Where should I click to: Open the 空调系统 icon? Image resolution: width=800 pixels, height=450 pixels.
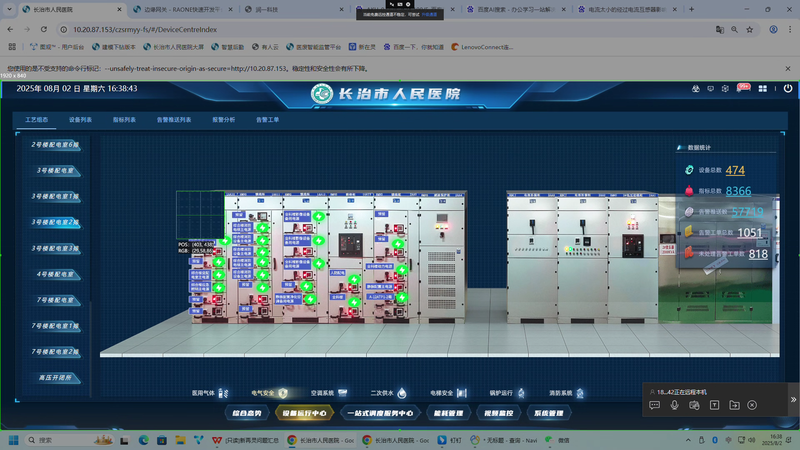342,393
